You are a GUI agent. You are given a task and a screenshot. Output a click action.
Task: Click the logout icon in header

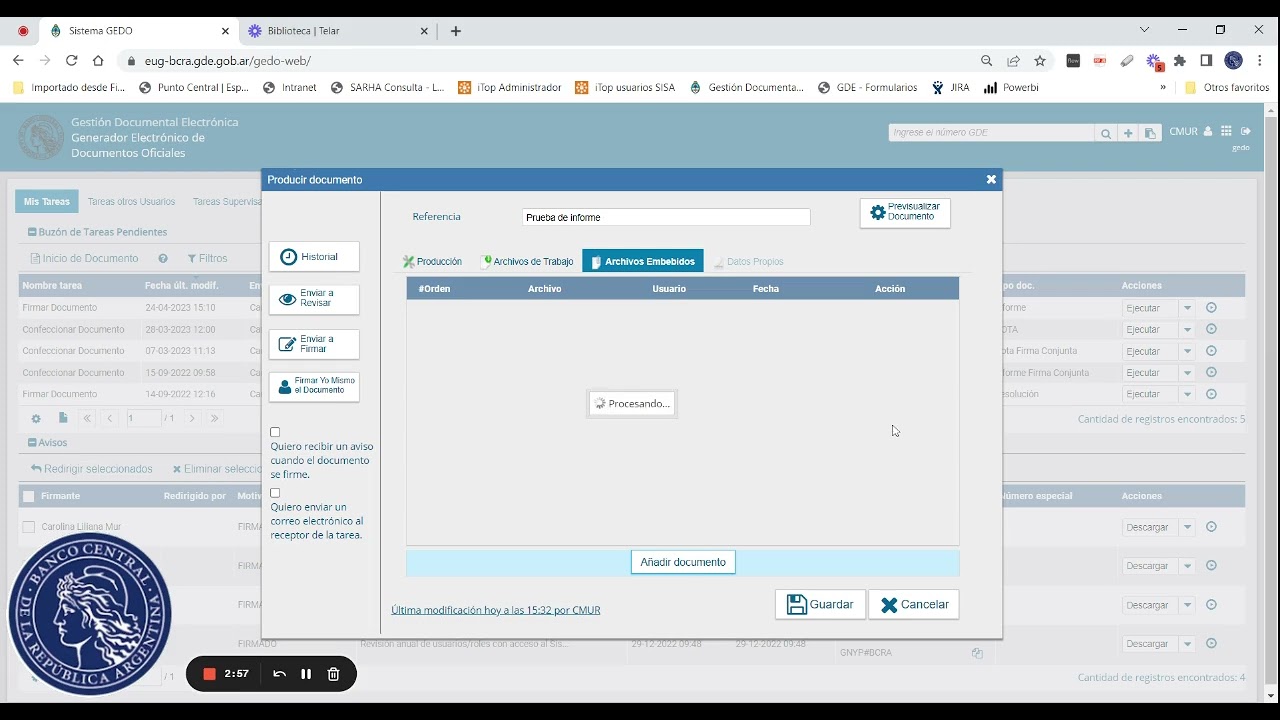pyautogui.click(x=1246, y=131)
